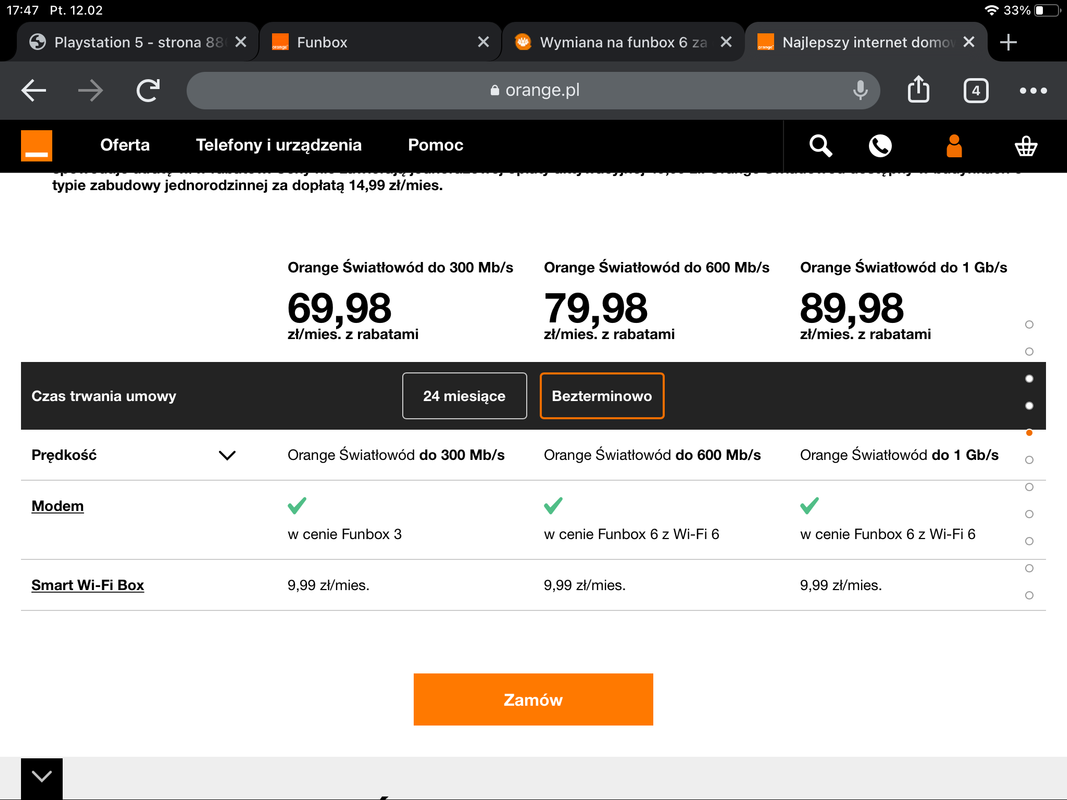Click the 79,98 price text
Viewport: 1067px width, 800px height.
pos(595,308)
